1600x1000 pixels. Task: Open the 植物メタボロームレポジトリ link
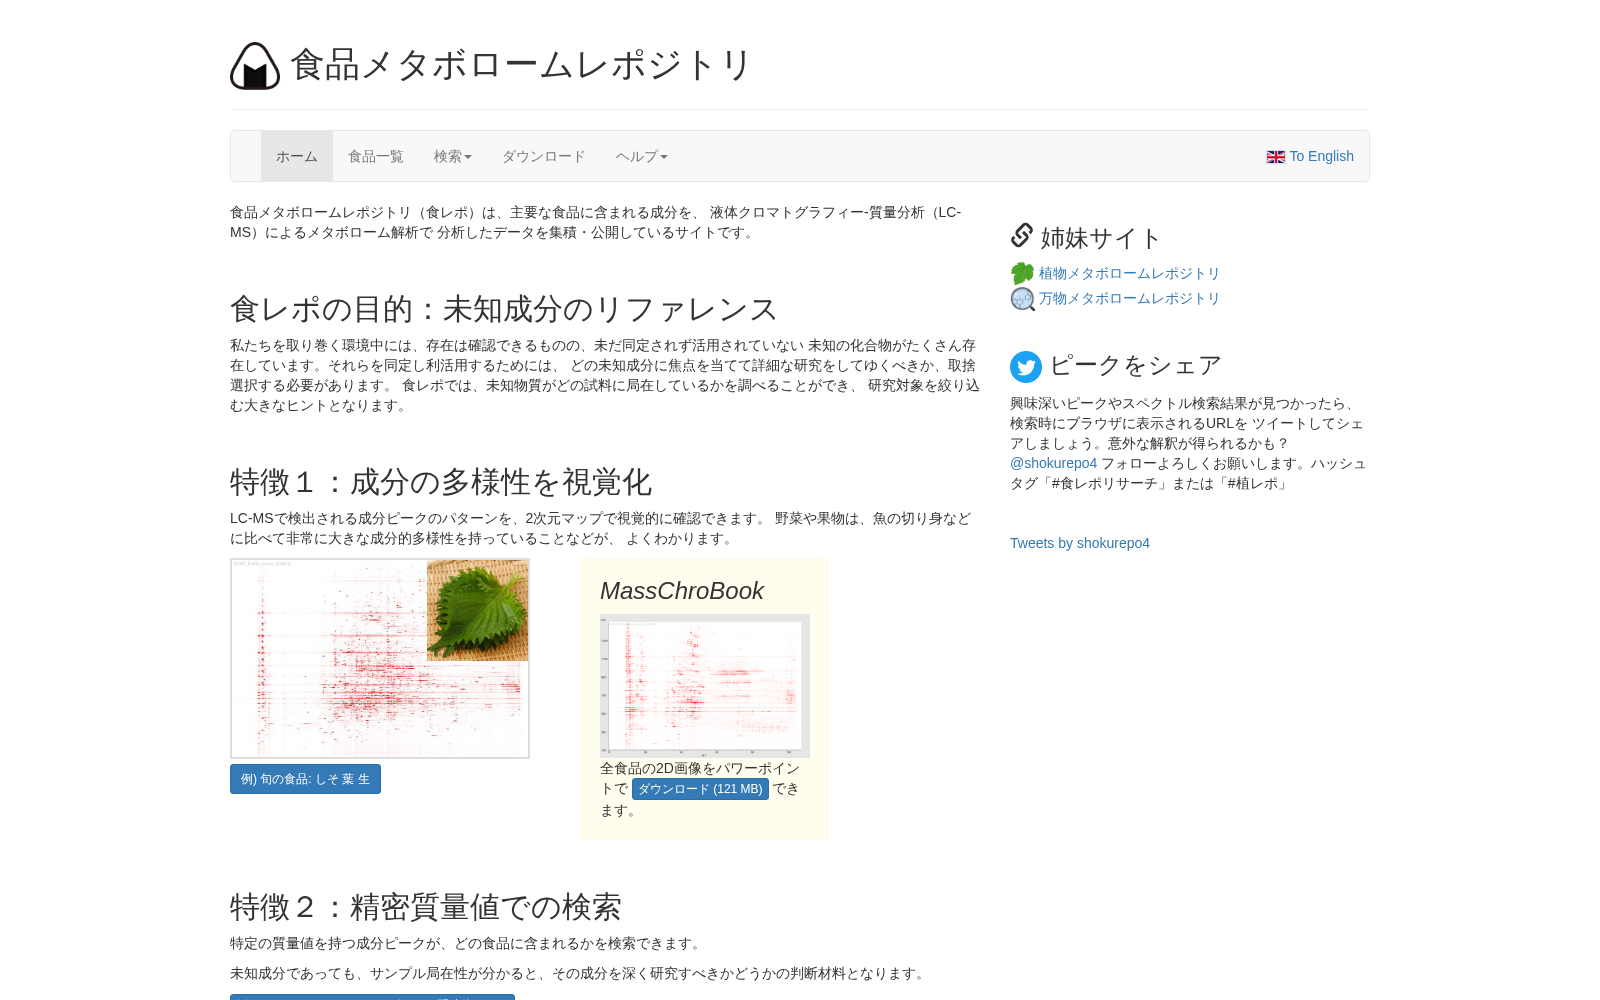[1129, 273]
